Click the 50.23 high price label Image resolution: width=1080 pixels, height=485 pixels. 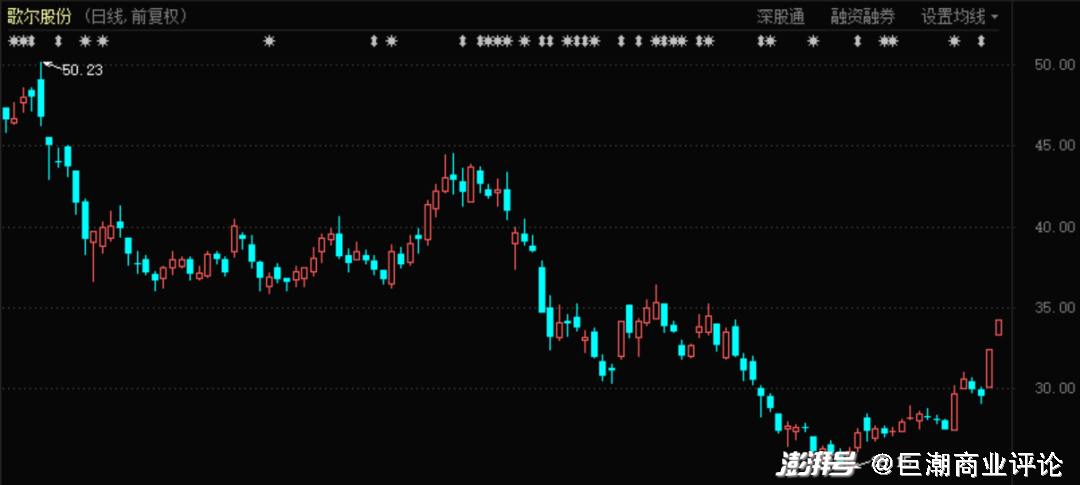82,70
